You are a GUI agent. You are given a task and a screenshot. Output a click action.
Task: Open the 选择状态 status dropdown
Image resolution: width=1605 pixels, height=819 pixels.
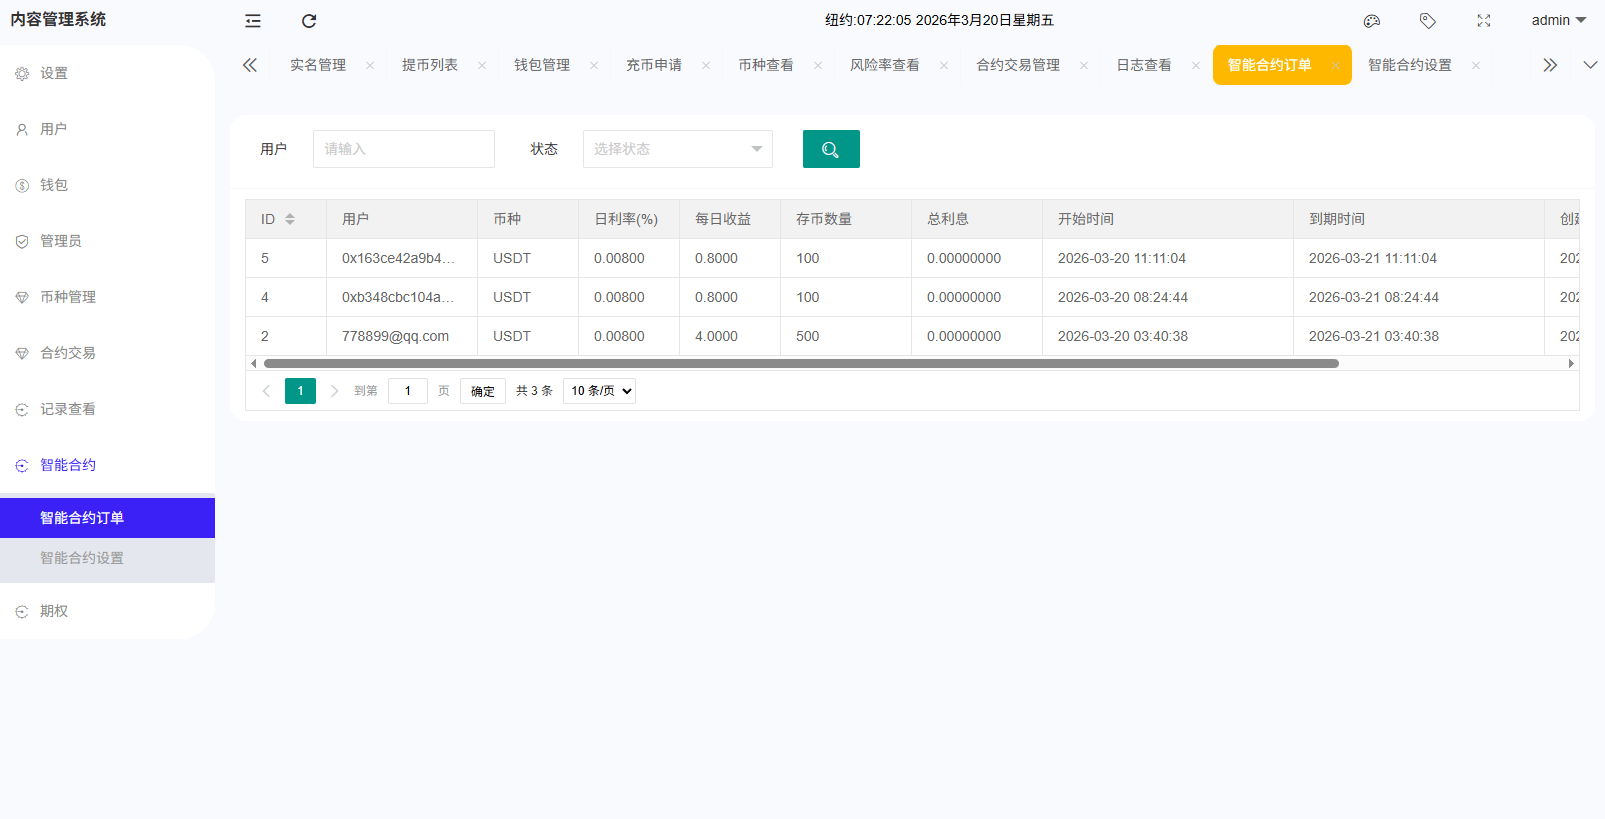click(677, 149)
